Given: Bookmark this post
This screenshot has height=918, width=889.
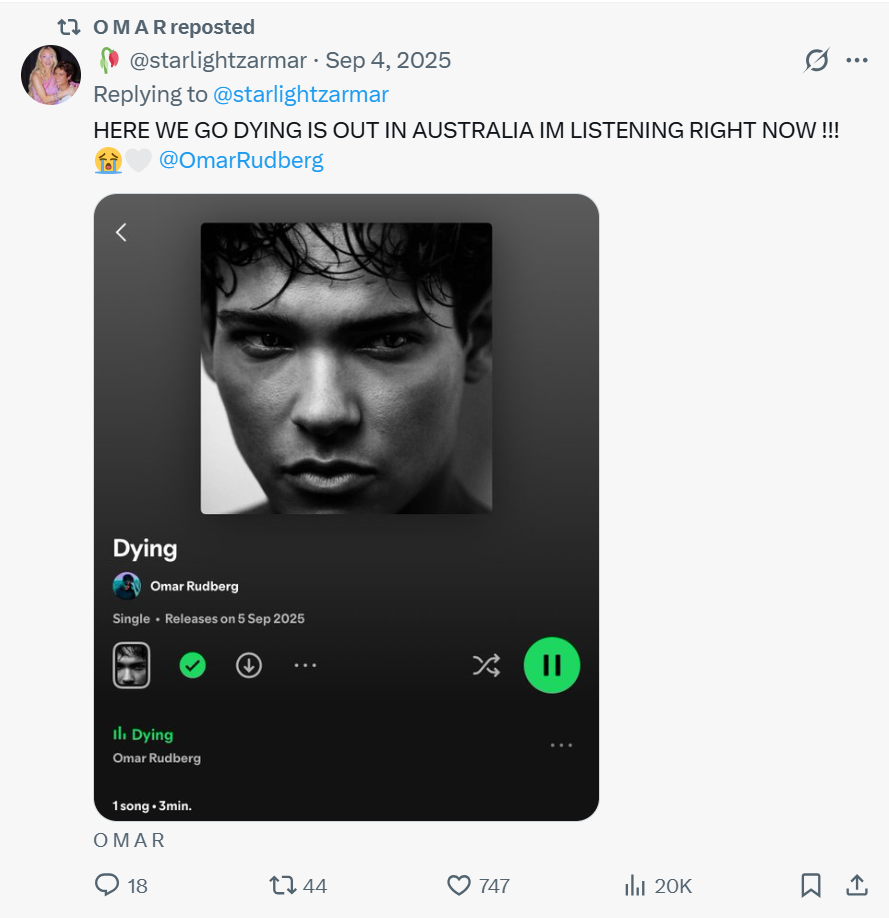Looking at the screenshot, I should tap(811, 885).
